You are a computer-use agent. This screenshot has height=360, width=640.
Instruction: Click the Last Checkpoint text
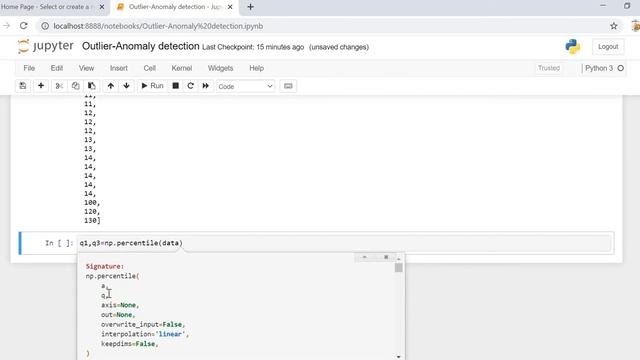coord(253,47)
